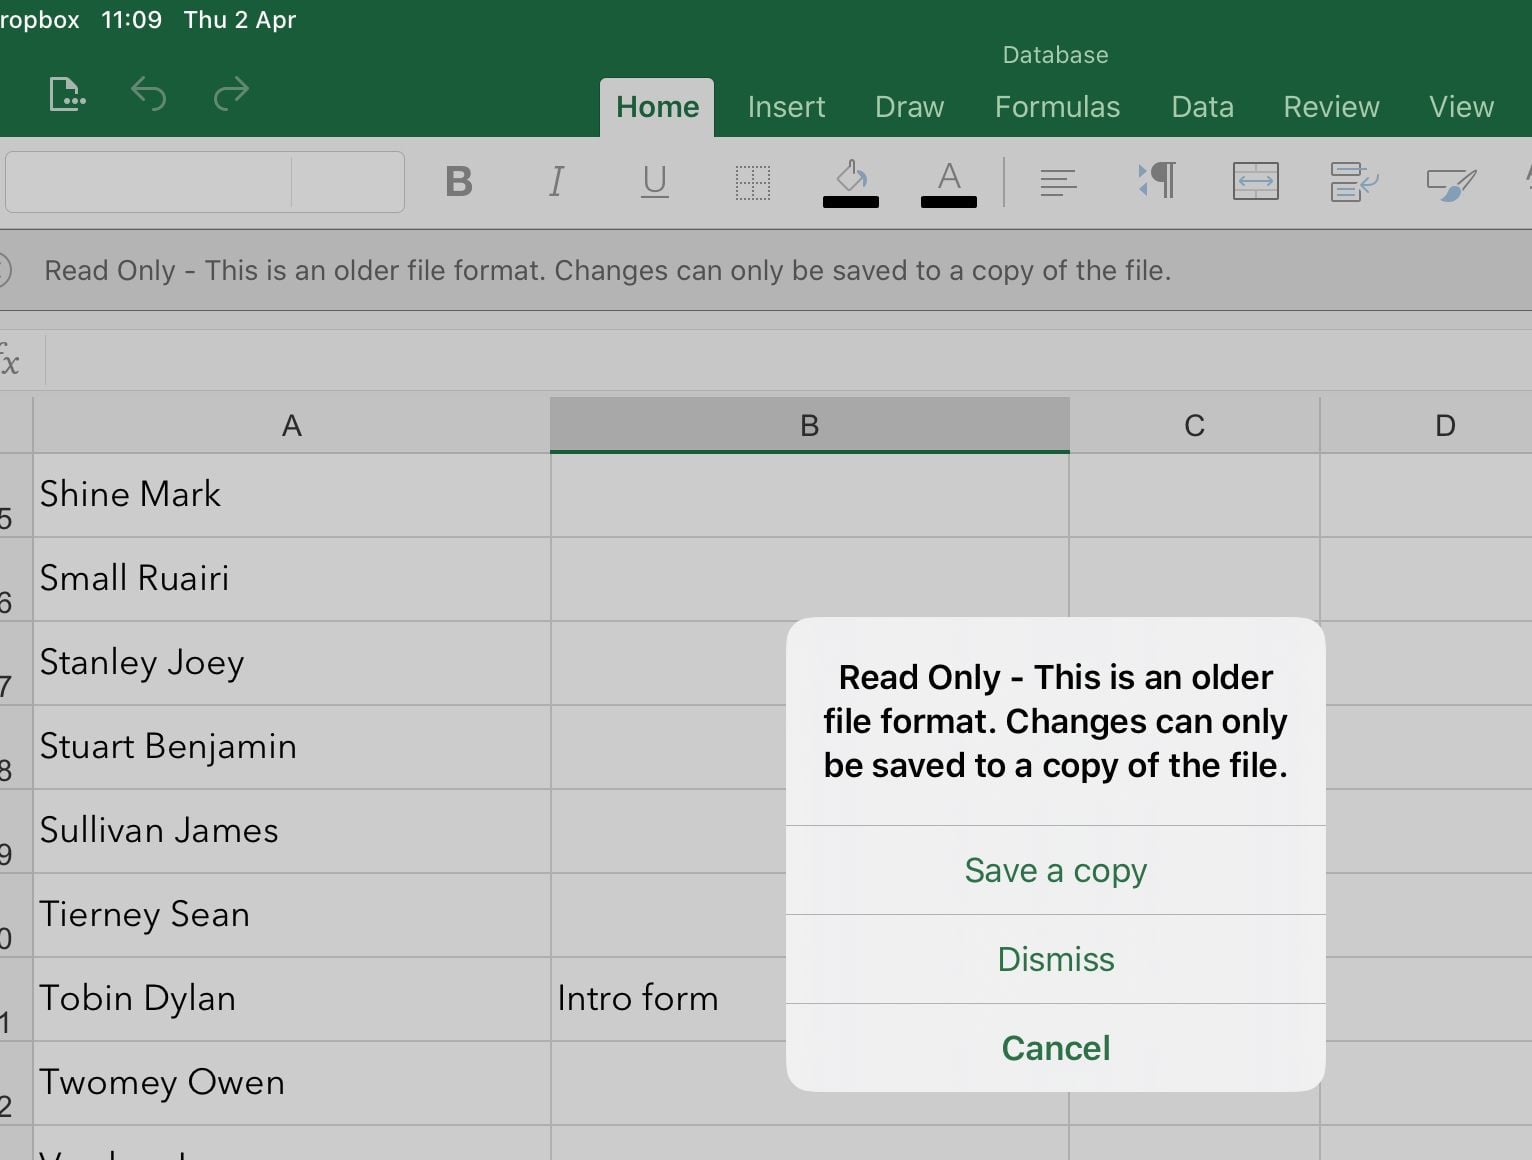The width and height of the screenshot is (1532, 1160).
Task: Open the File menu icon
Action: (66, 95)
